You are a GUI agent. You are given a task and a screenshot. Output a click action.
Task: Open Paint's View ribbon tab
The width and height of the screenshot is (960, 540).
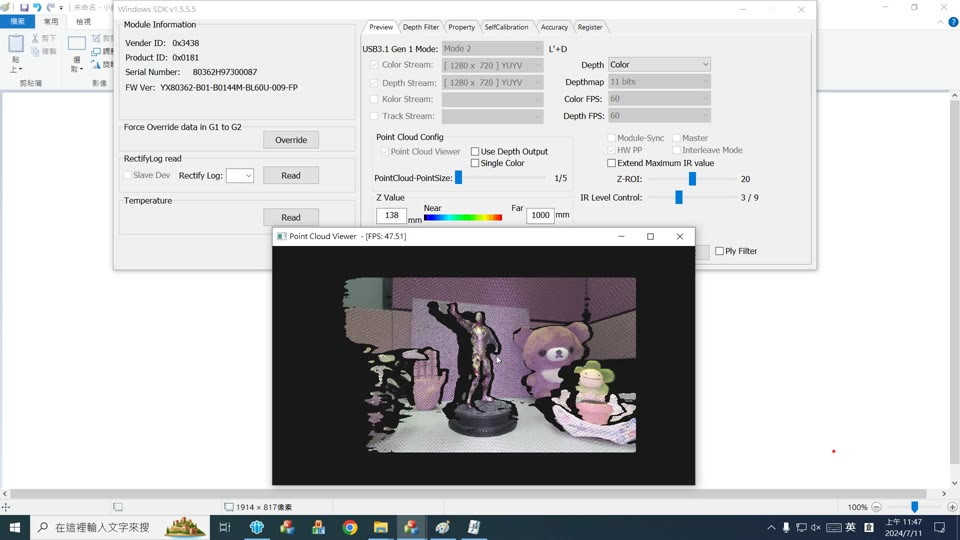coord(83,21)
